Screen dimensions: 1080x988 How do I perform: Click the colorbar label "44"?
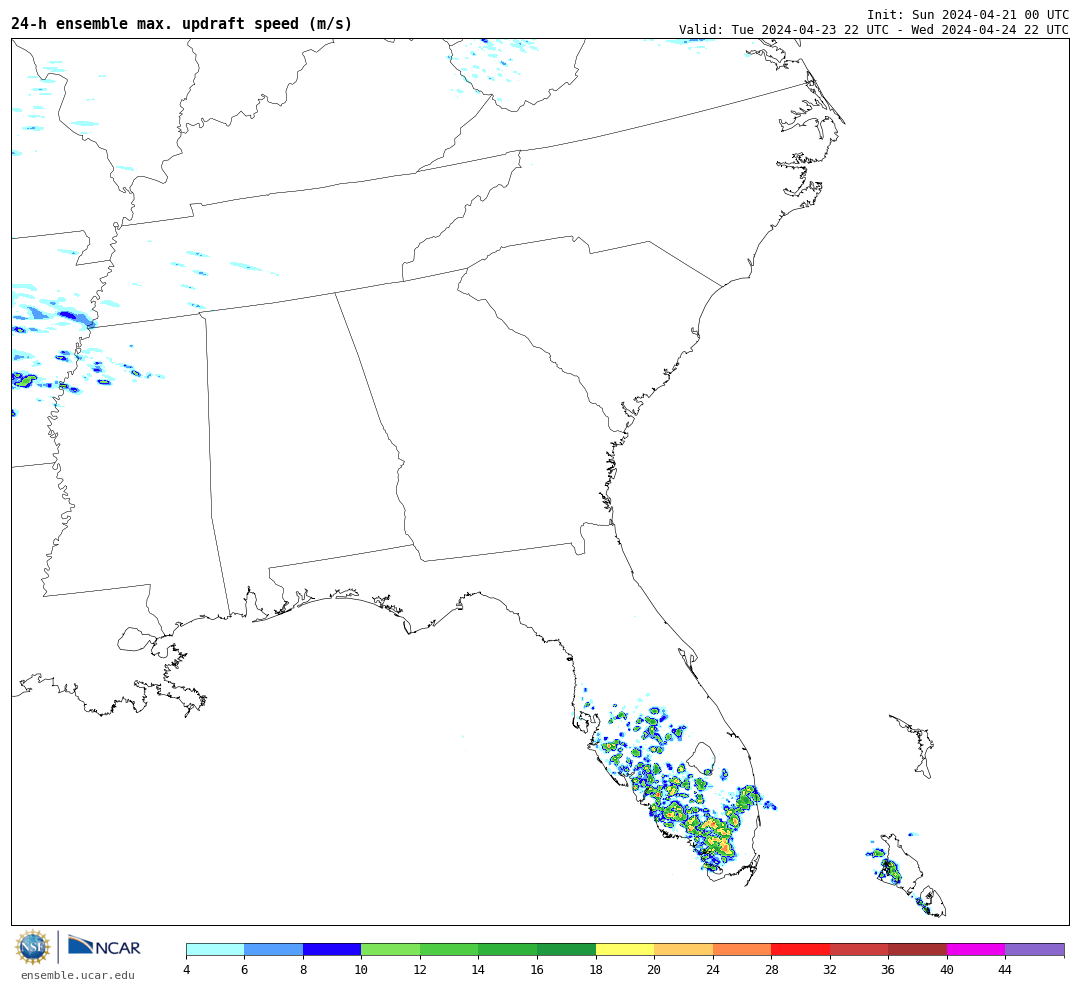click(x=1006, y=970)
